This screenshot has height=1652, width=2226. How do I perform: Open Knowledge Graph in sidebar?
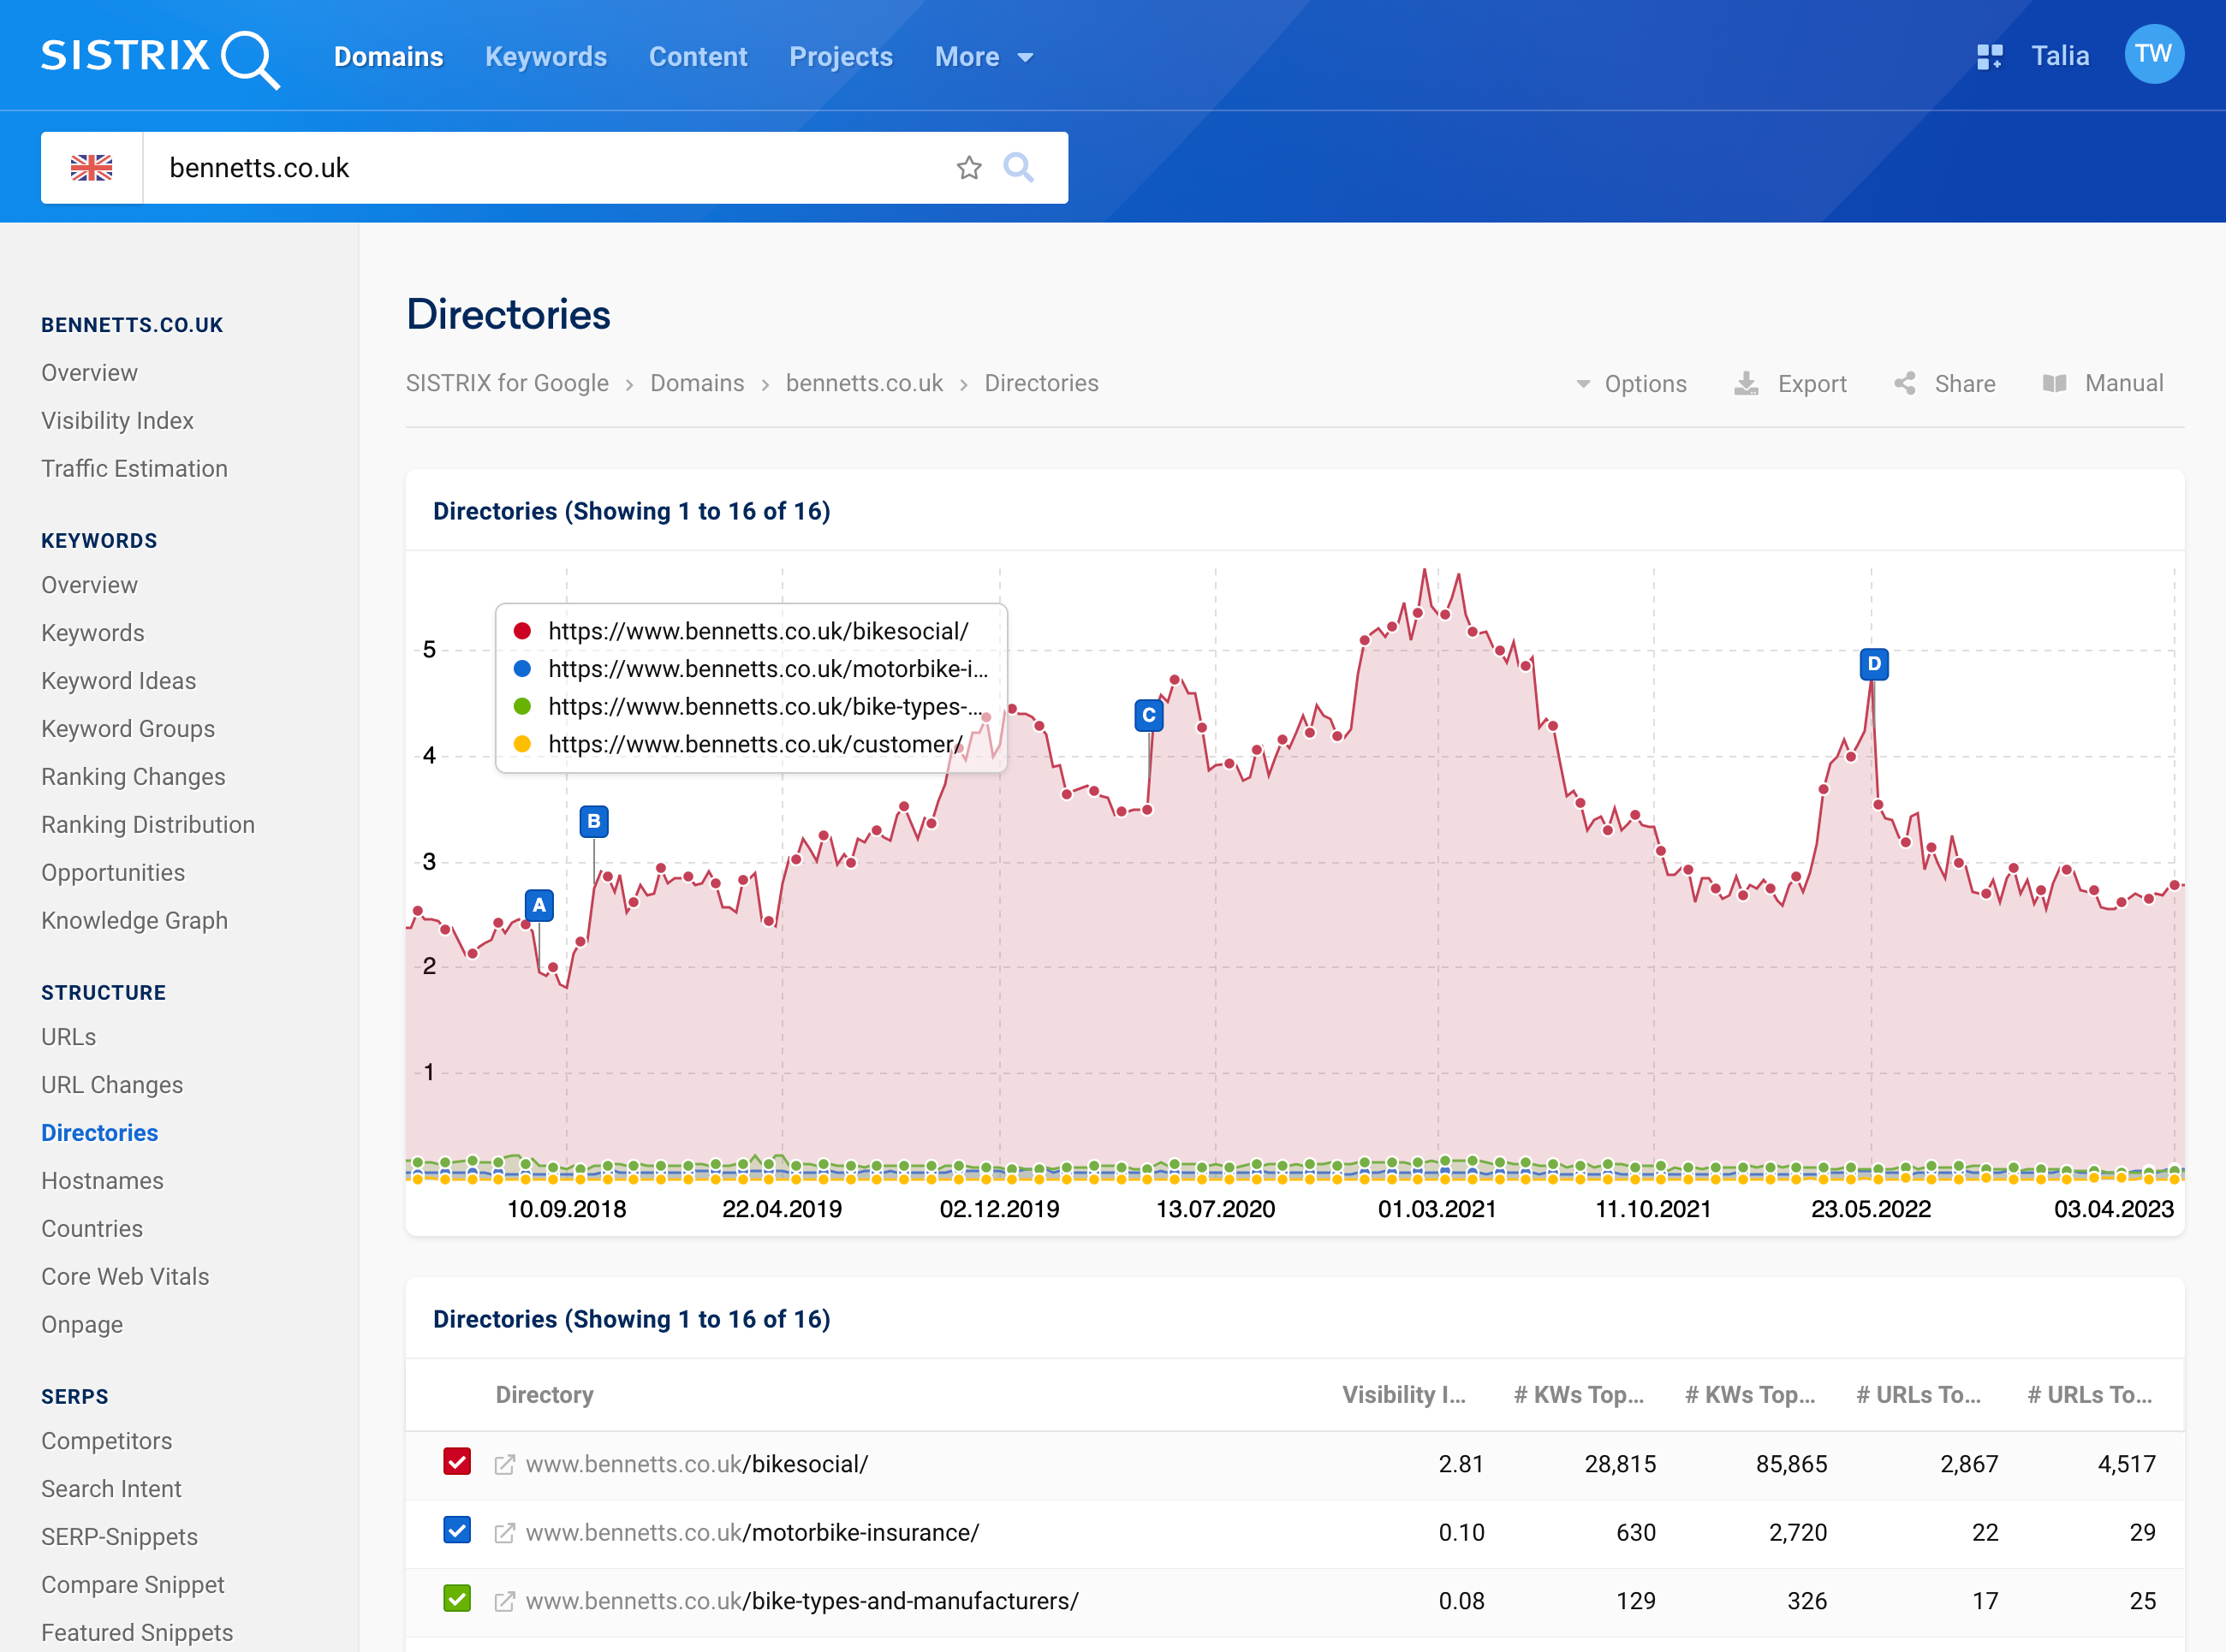pyautogui.click(x=134, y=921)
